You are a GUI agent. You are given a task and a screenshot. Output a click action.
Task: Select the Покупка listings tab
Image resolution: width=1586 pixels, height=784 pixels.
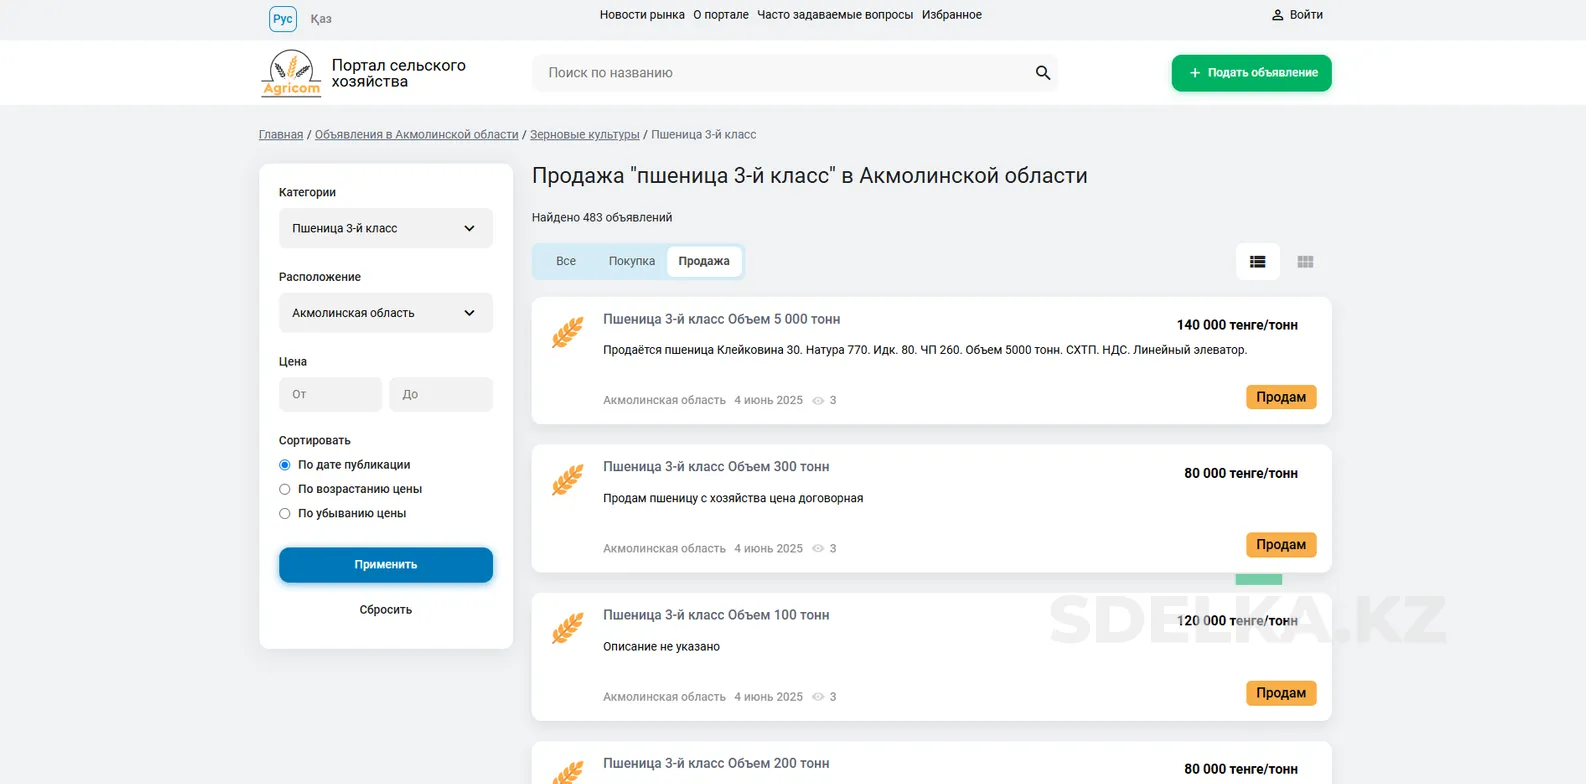[x=632, y=261]
